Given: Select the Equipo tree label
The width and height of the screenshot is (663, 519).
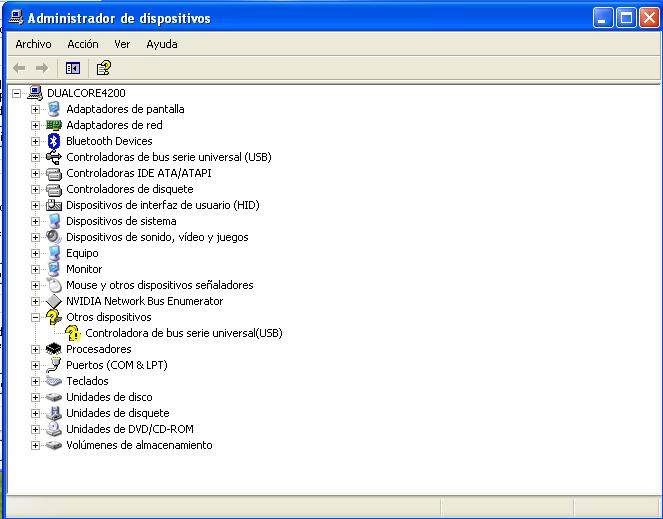Looking at the screenshot, I should coord(82,253).
